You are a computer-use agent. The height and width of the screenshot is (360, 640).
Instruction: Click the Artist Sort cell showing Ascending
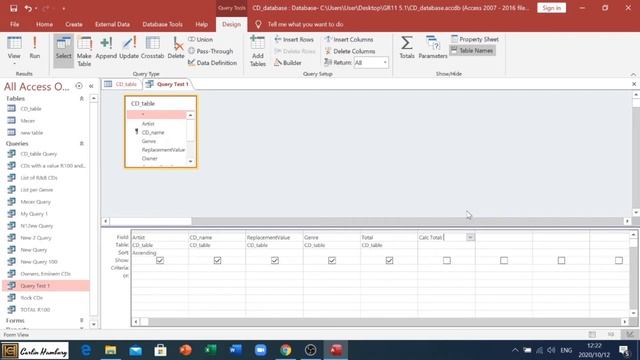[x=160, y=253]
